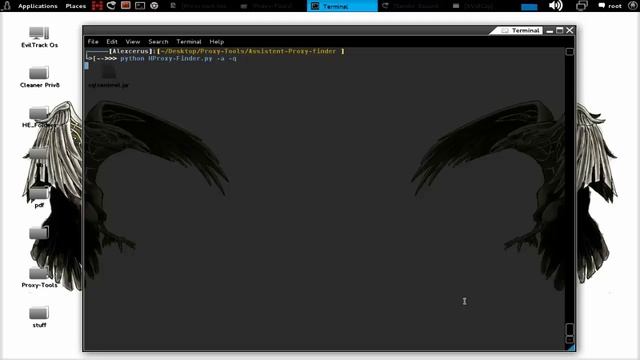Open the EvilTrack Os desktop icon
Image resolution: width=640 pixels, height=360 pixels.
click(x=39, y=37)
